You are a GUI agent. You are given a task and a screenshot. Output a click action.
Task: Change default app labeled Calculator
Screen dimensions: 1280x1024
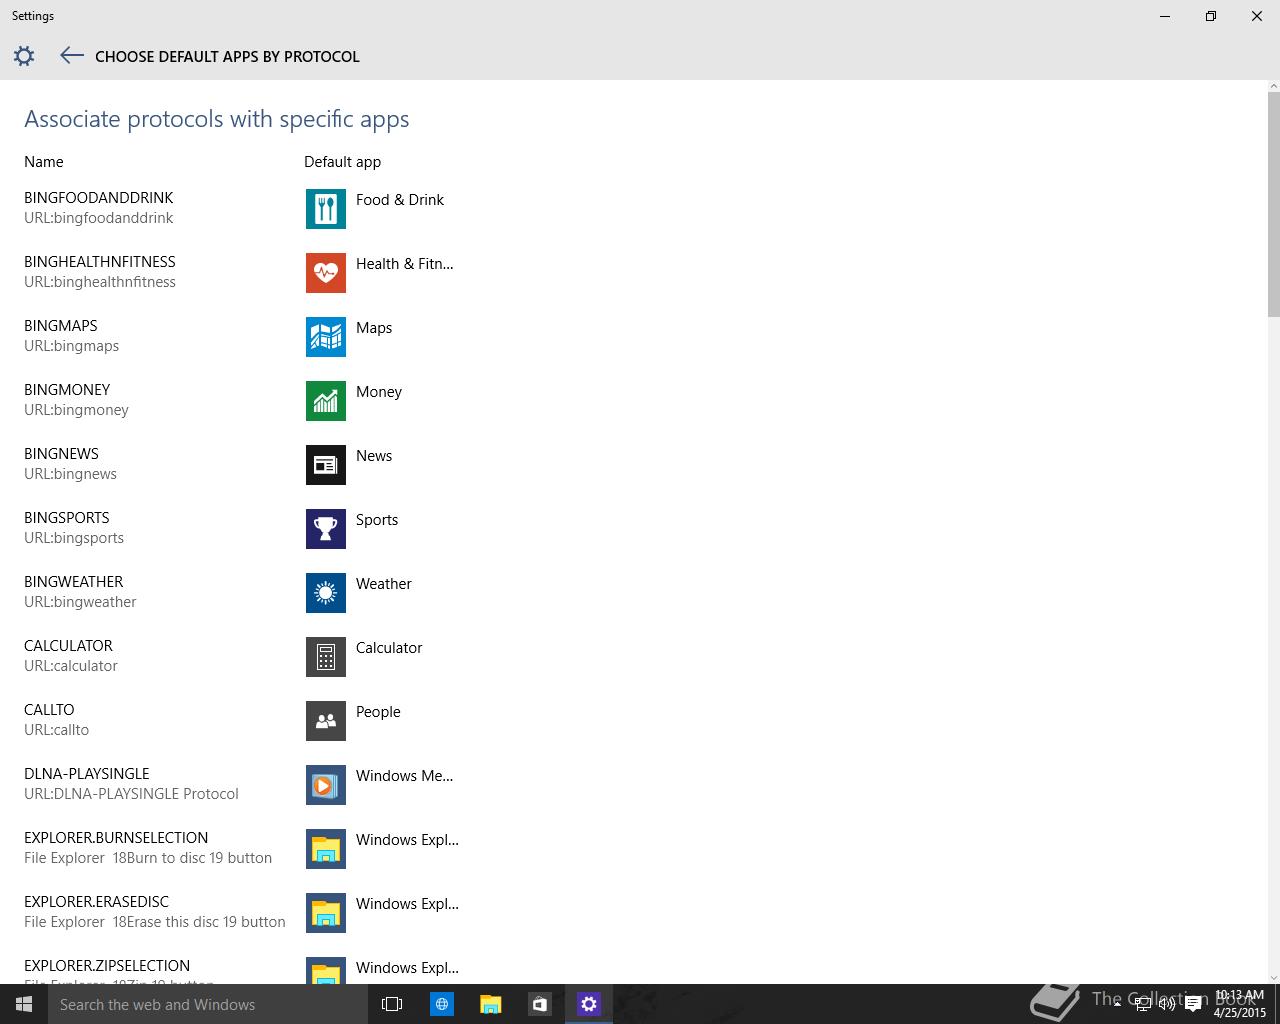tap(389, 648)
